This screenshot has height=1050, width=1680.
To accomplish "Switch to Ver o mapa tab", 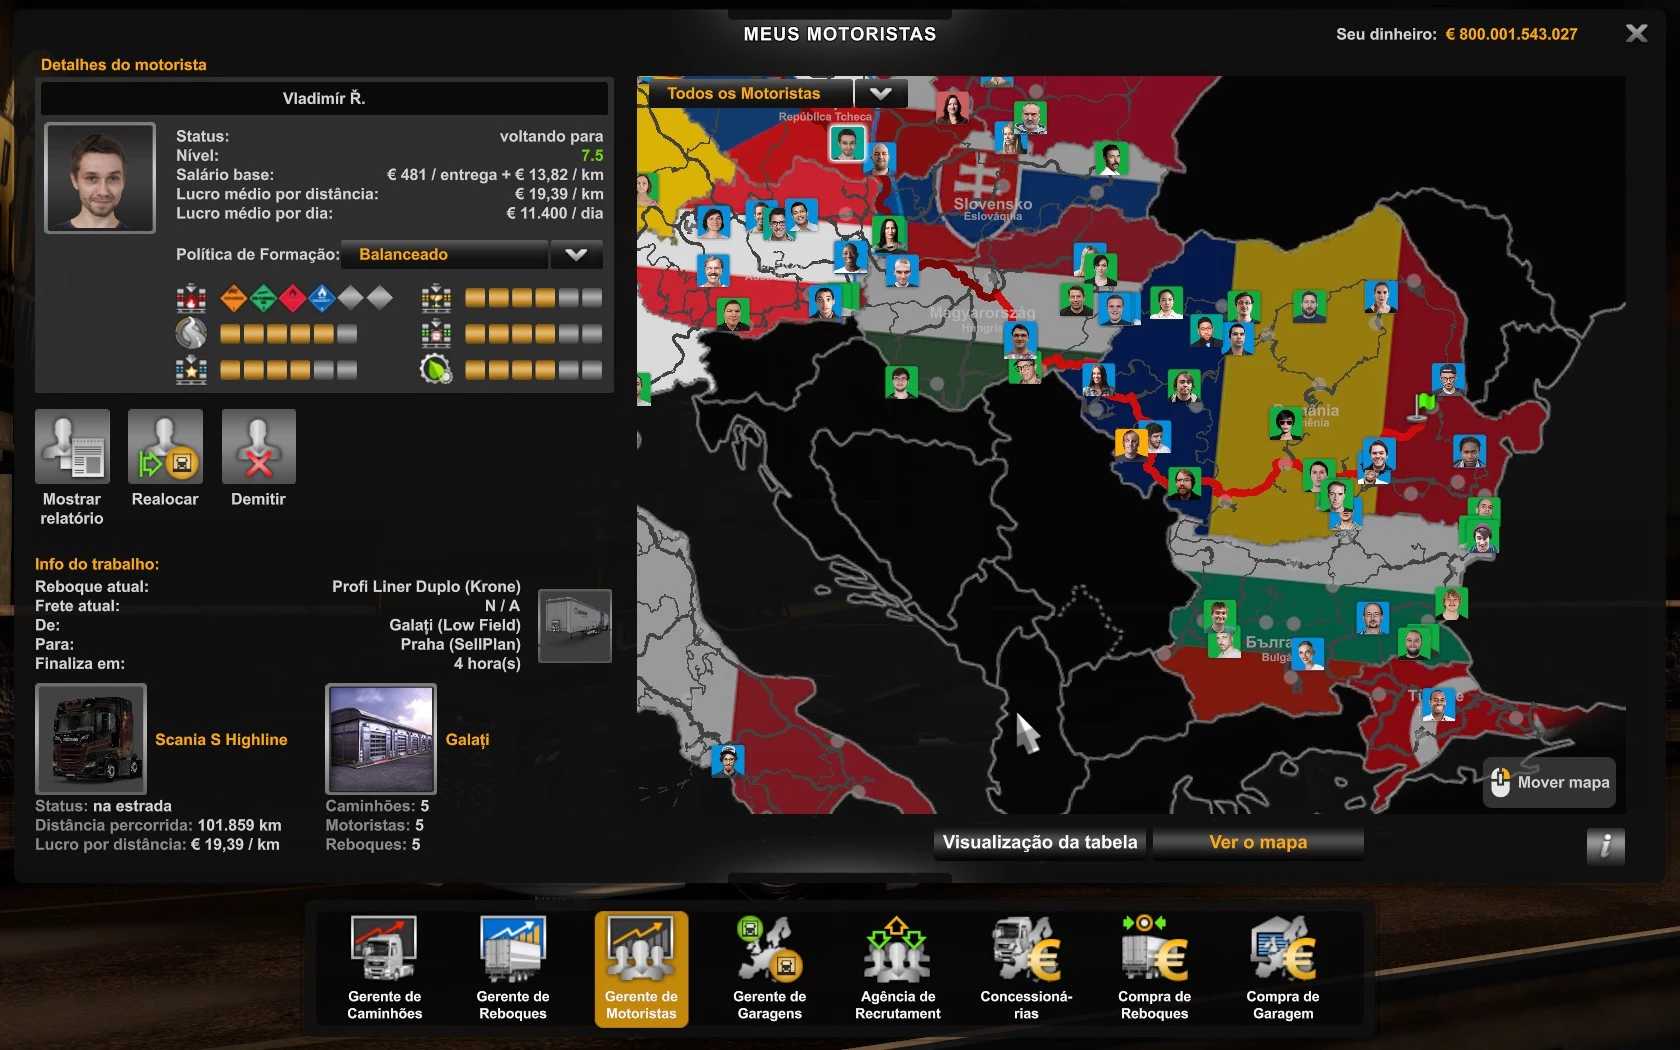I will point(1258,842).
